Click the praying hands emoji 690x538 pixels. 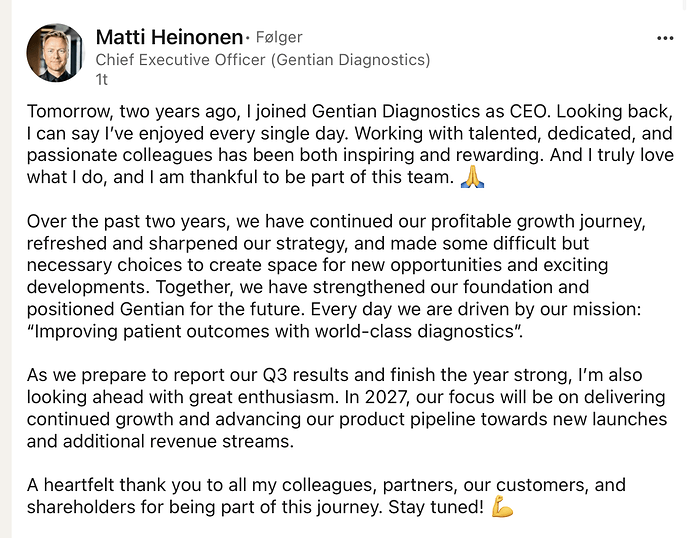pos(472,177)
